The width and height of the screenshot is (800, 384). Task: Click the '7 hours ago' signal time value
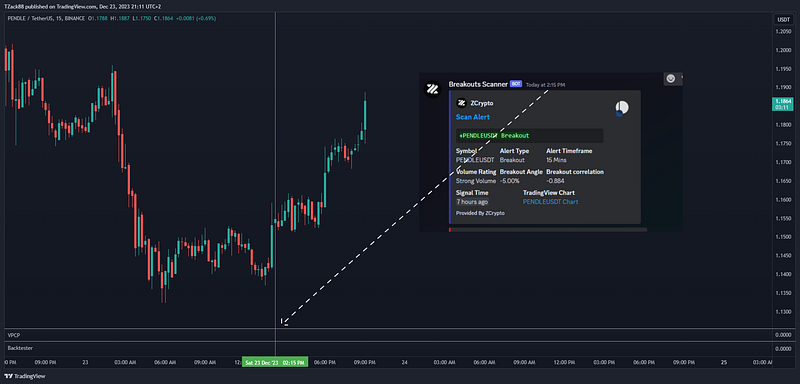472,202
